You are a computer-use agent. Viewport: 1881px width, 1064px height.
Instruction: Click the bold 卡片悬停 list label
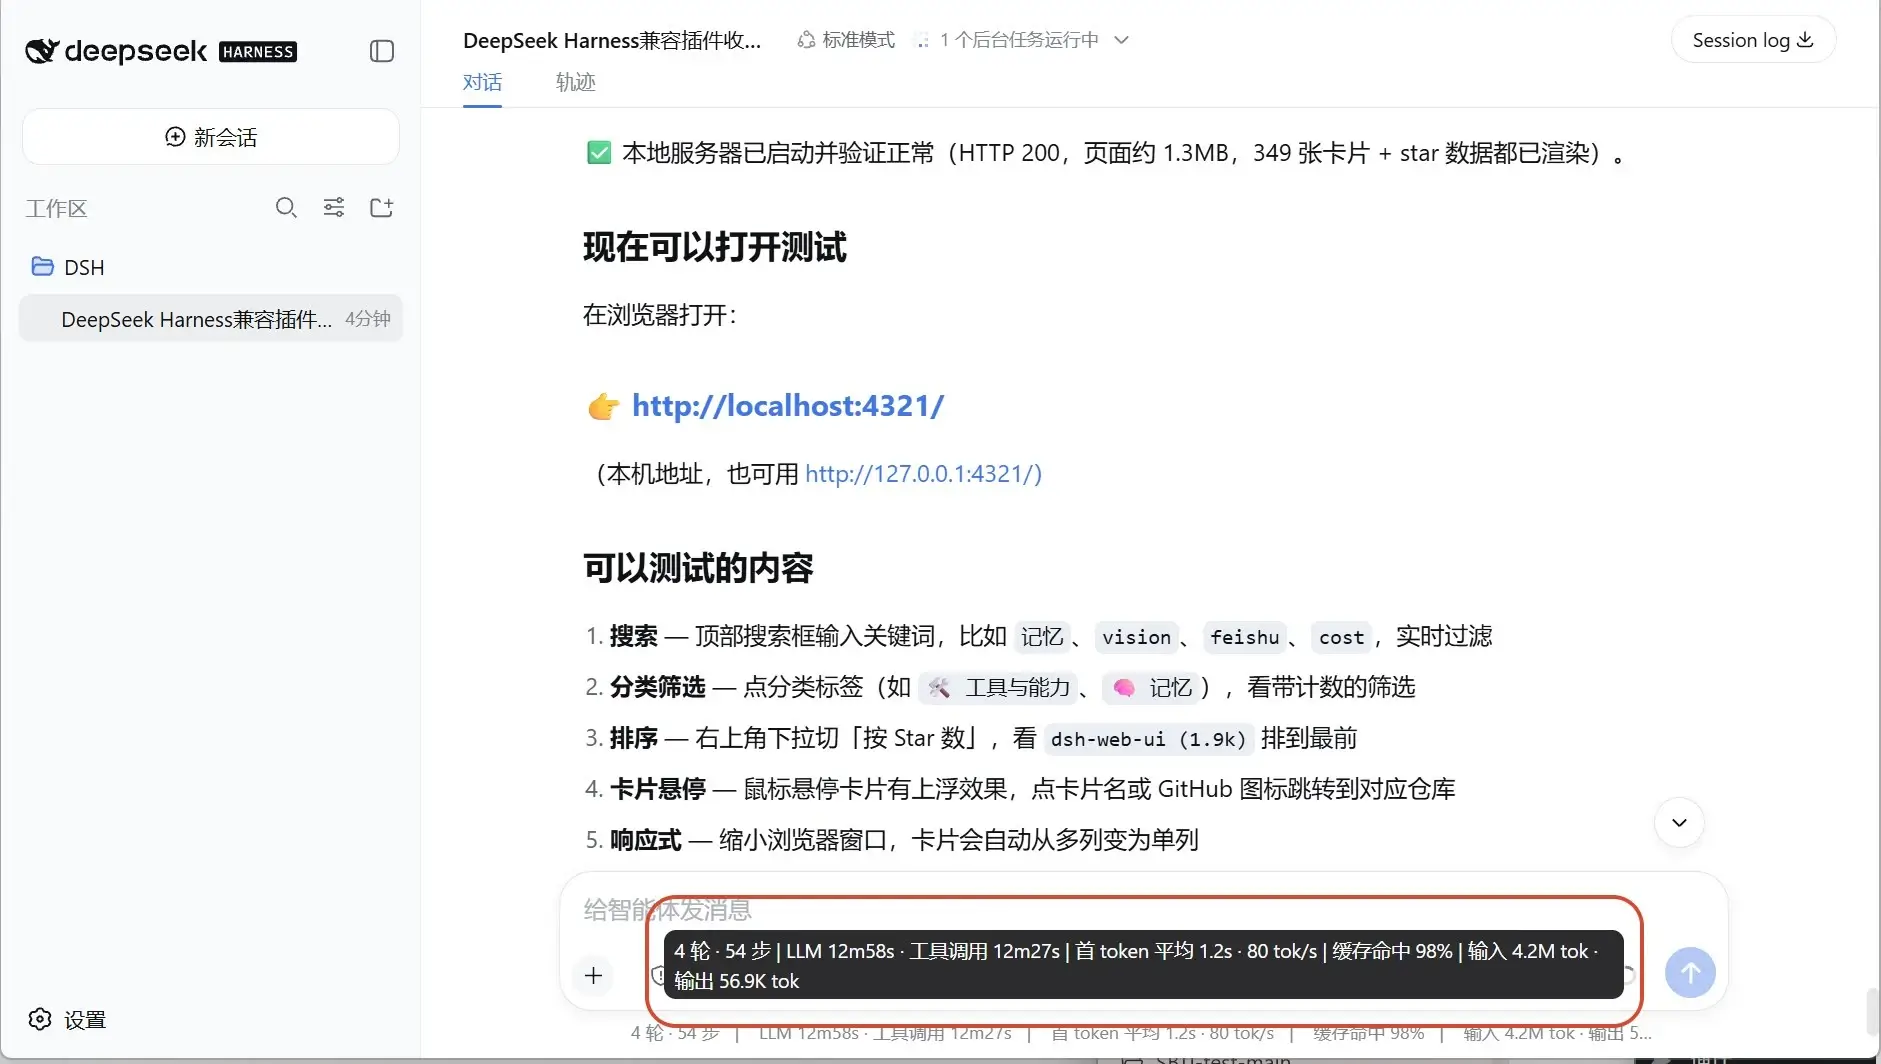tap(658, 789)
